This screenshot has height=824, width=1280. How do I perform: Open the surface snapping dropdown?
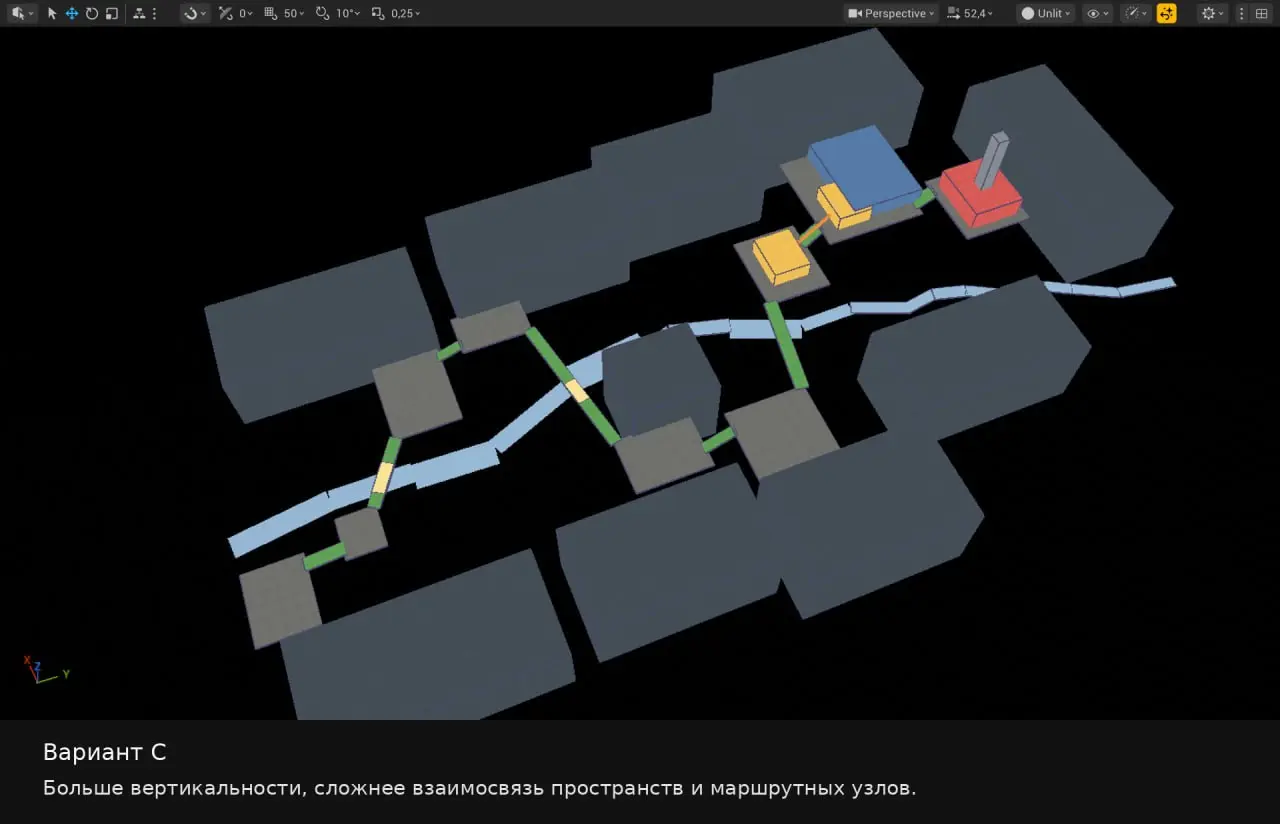[195, 14]
